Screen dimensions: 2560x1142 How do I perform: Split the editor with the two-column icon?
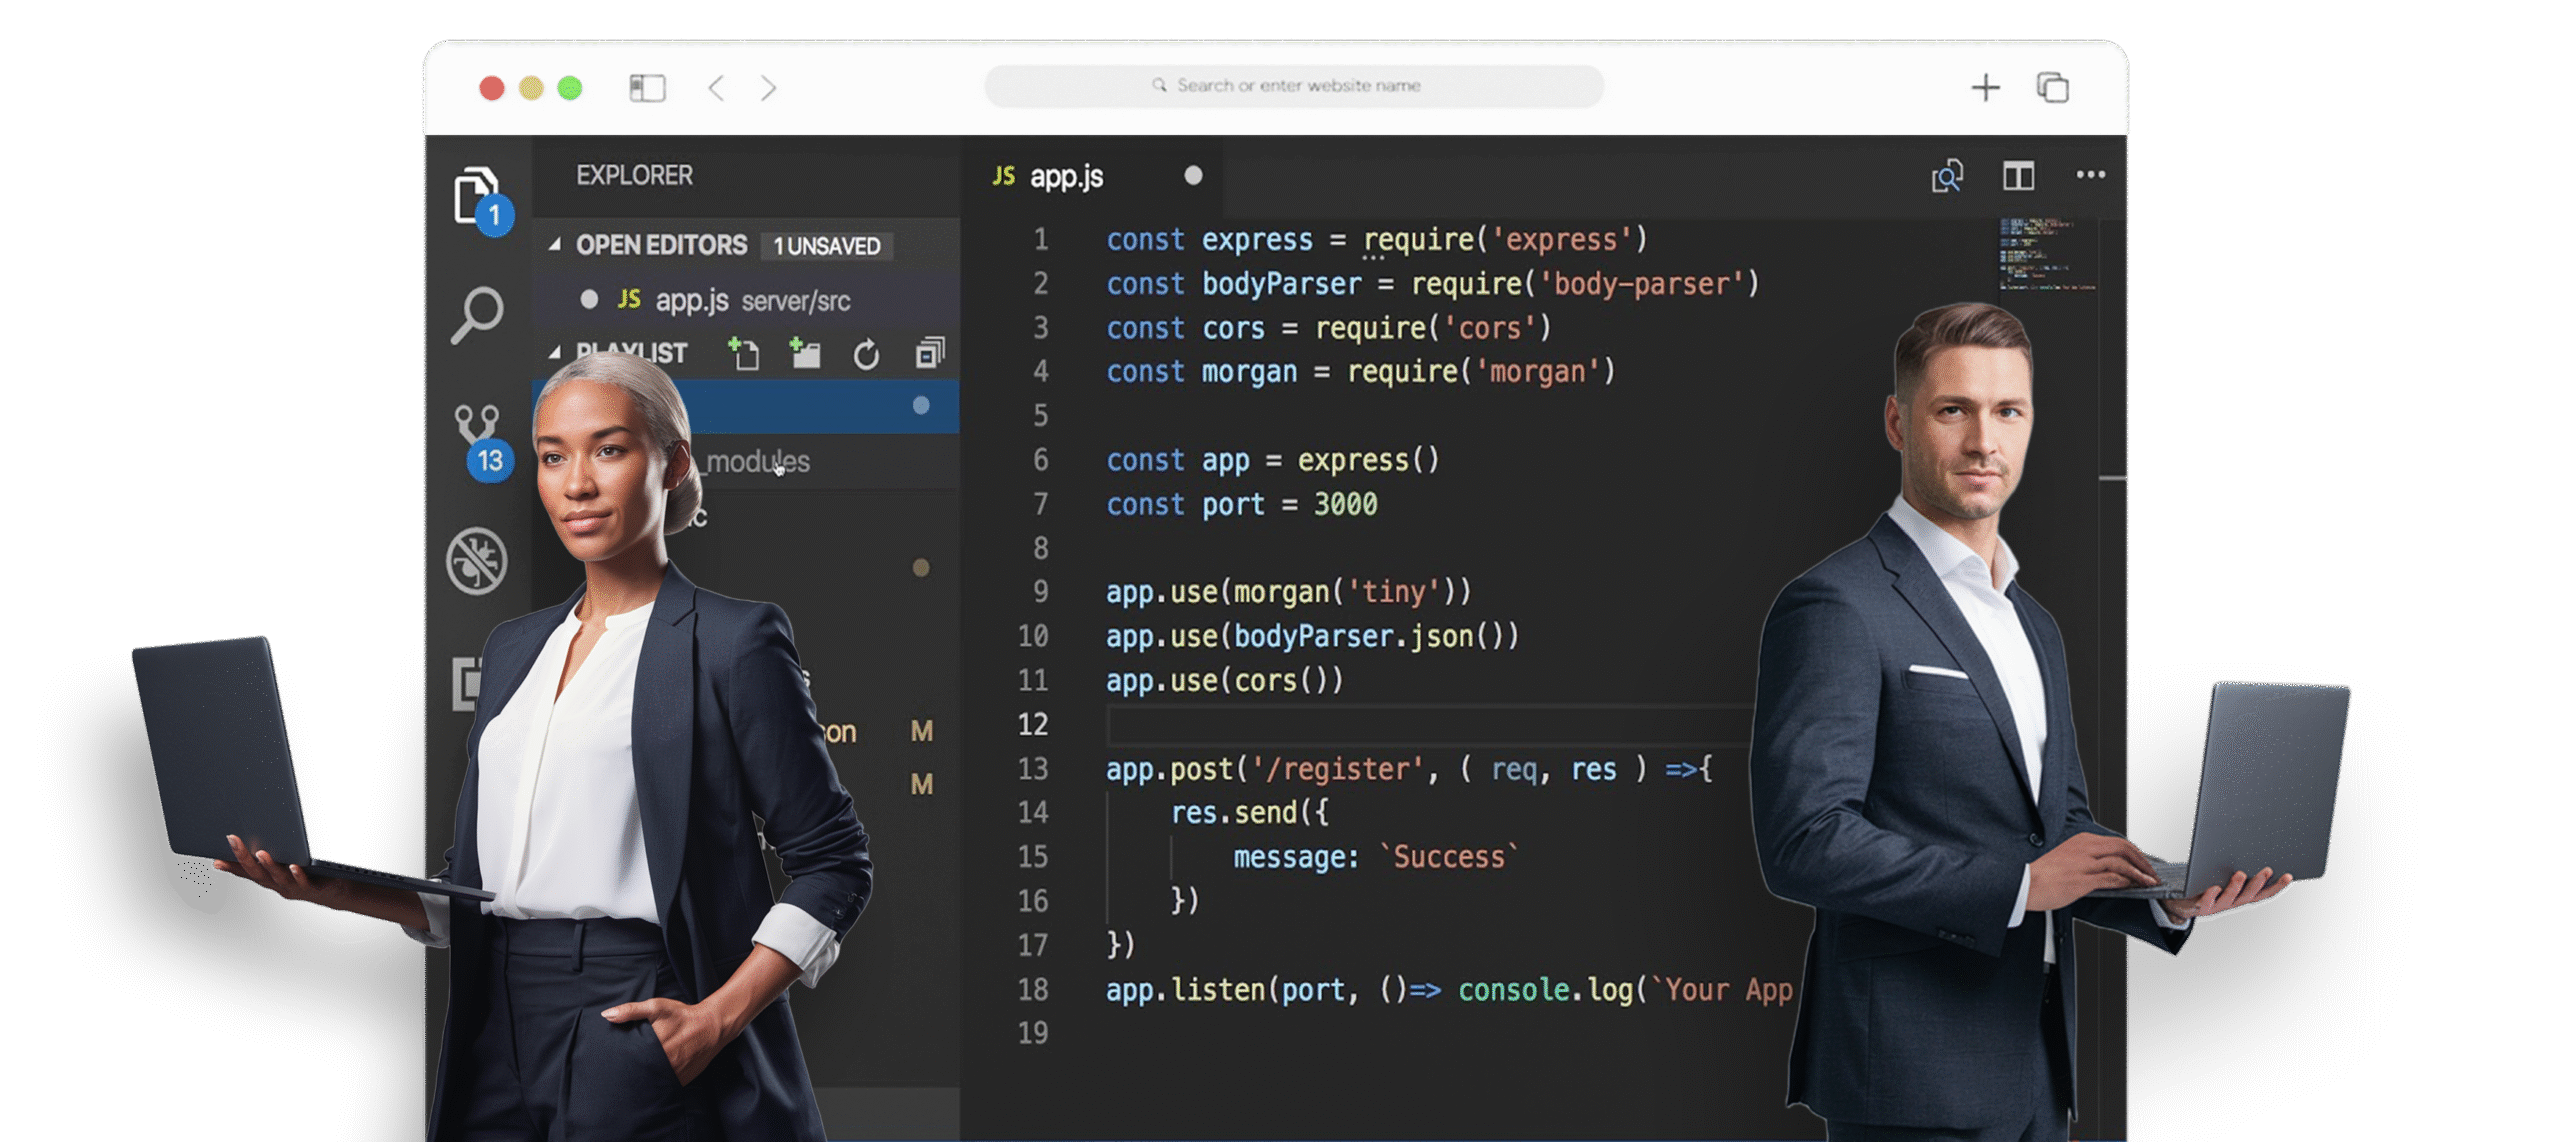(x=2018, y=177)
